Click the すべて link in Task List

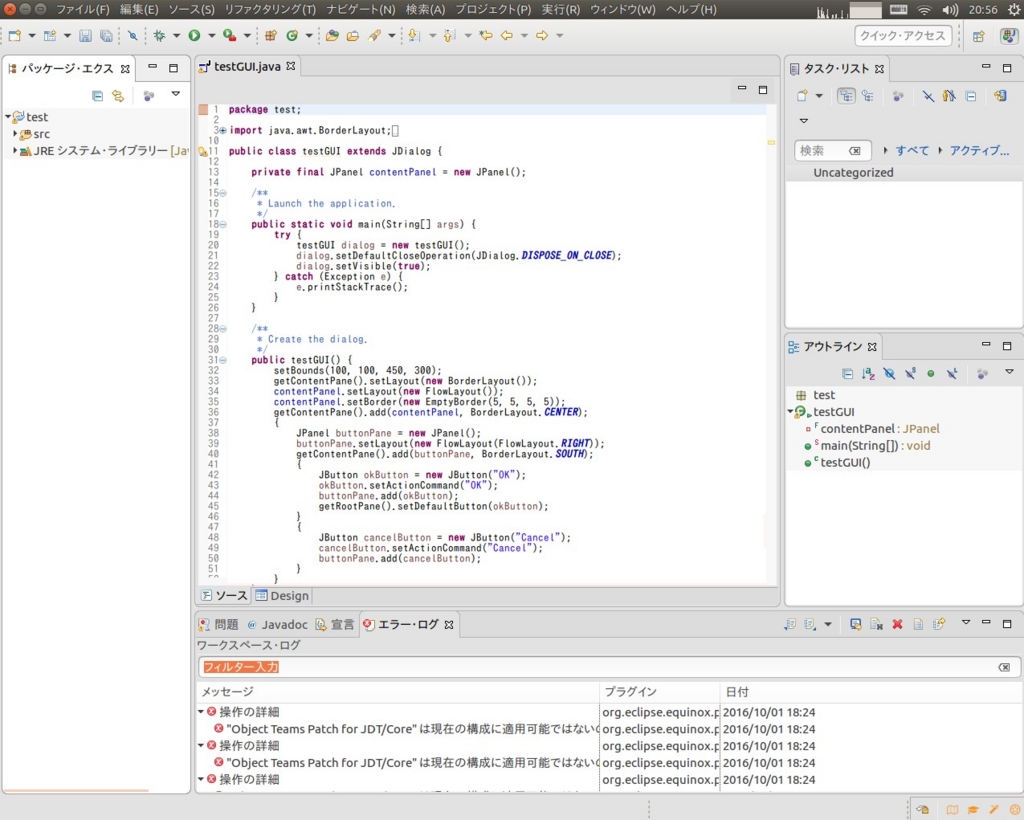pyautogui.click(x=912, y=150)
